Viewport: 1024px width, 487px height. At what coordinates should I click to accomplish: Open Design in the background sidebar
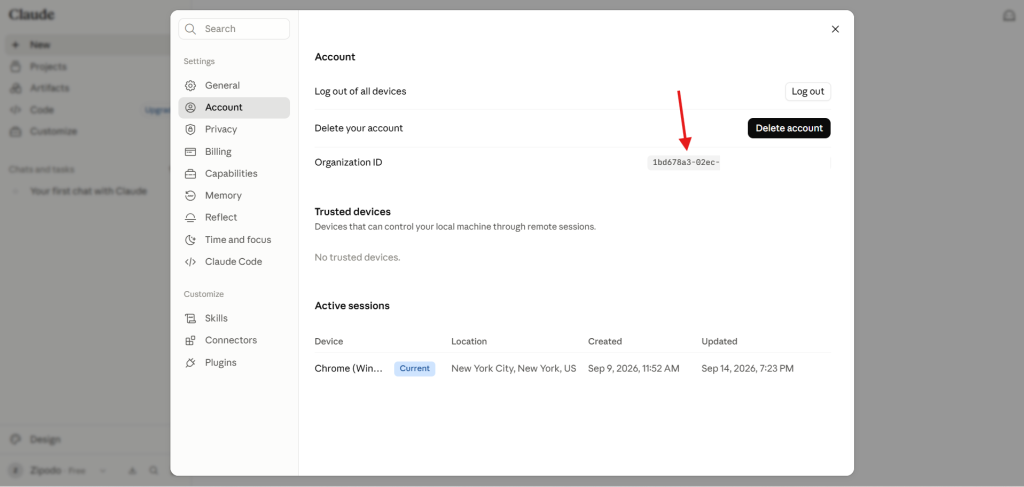point(44,440)
